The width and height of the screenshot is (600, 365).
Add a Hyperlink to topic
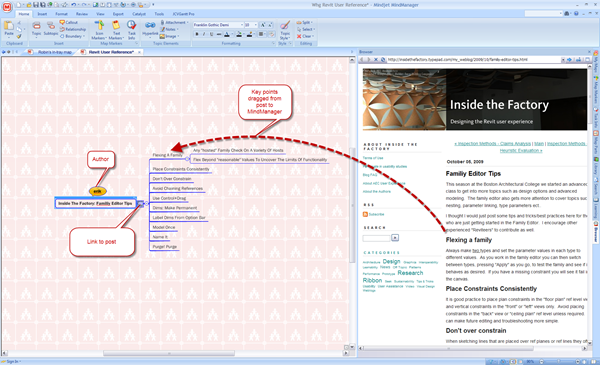click(150, 29)
